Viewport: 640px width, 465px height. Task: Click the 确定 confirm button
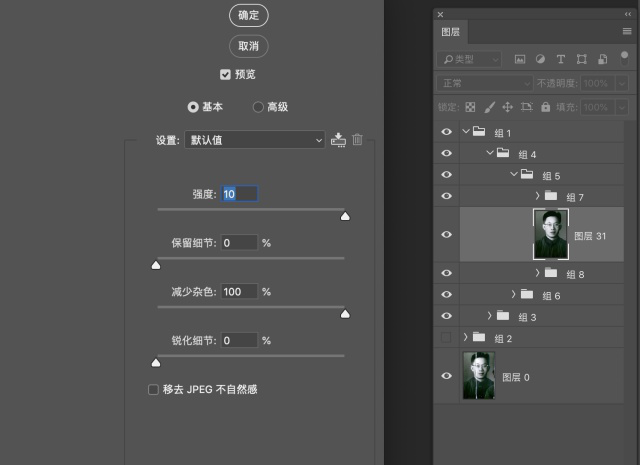click(248, 15)
